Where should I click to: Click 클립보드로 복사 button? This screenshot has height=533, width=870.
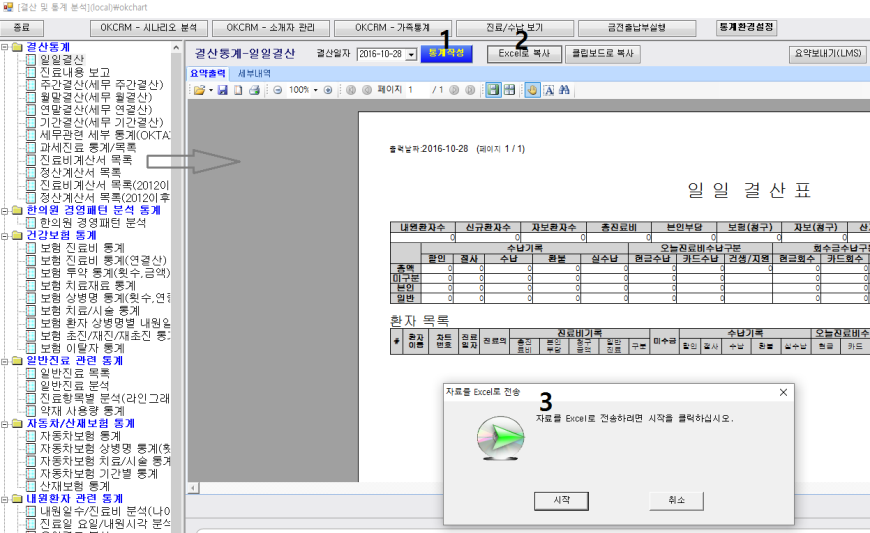click(x=603, y=54)
